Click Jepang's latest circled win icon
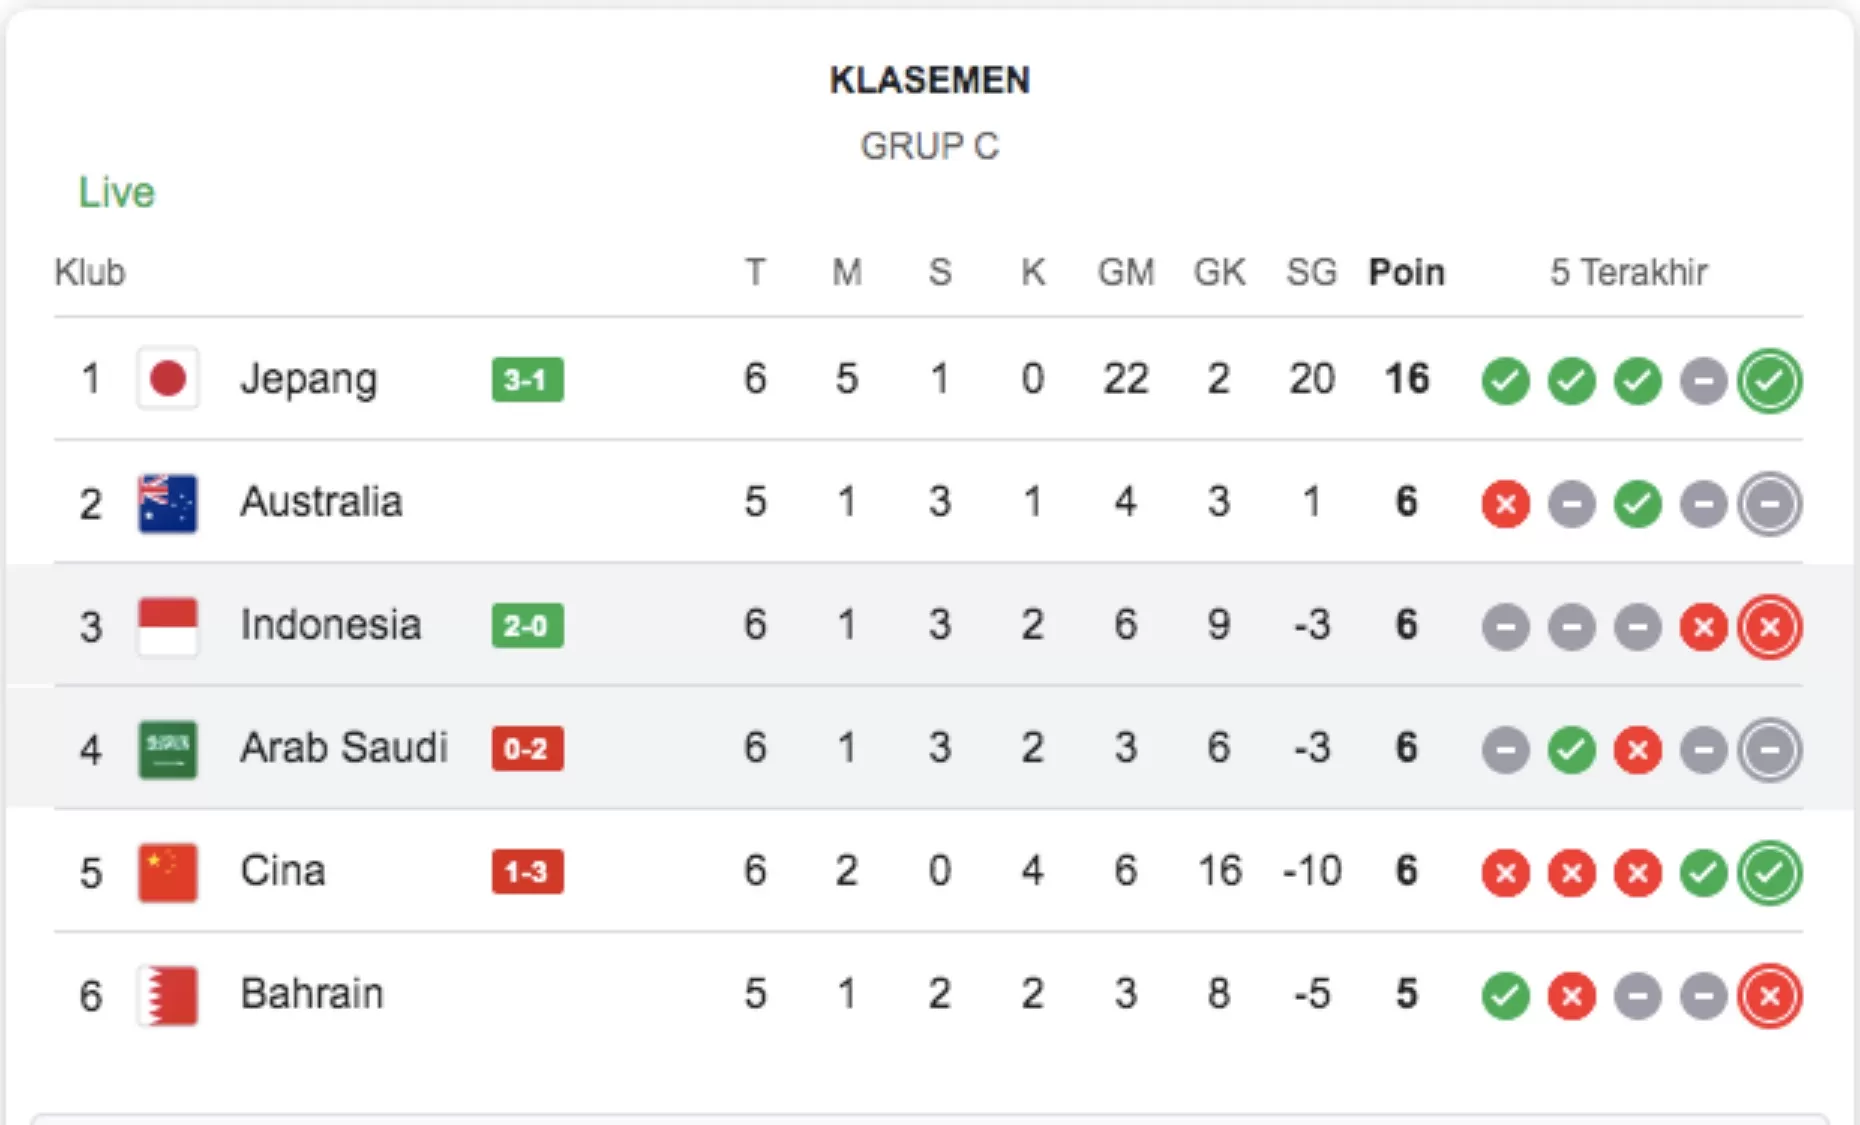Screen dimensions: 1860x1125 (1769, 381)
